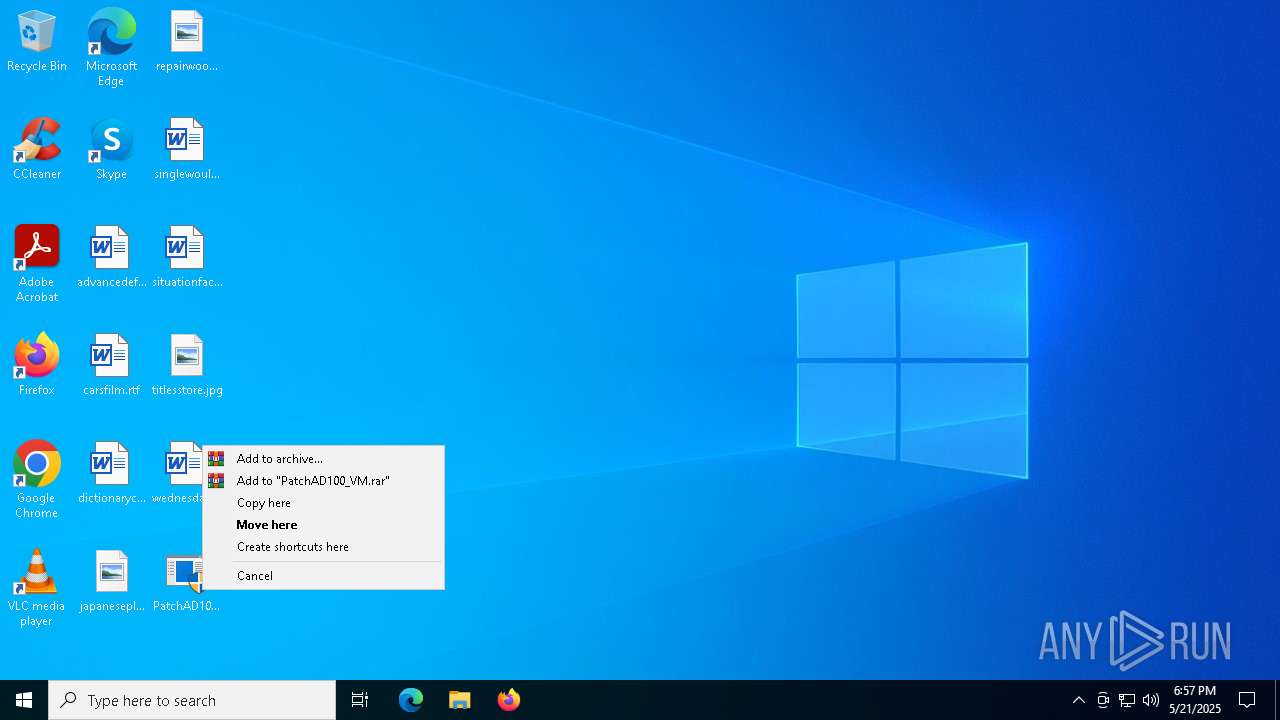Image resolution: width=1280 pixels, height=720 pixels.
Task: Select the CCleaner desktop shortcut
Action: pos(37,150)
